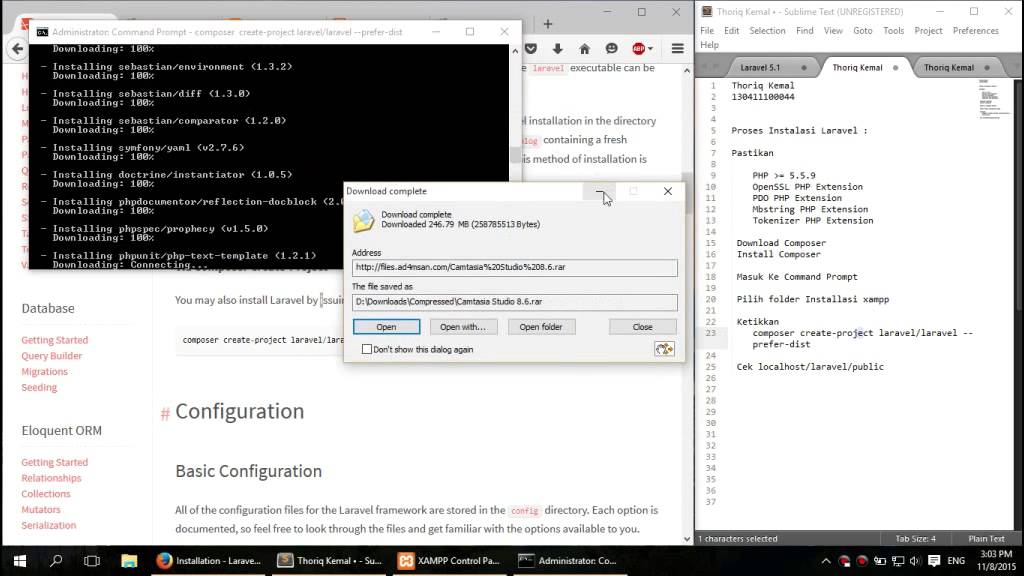
Task: Click the "The file saved as" path field
Action: (515, 302)
